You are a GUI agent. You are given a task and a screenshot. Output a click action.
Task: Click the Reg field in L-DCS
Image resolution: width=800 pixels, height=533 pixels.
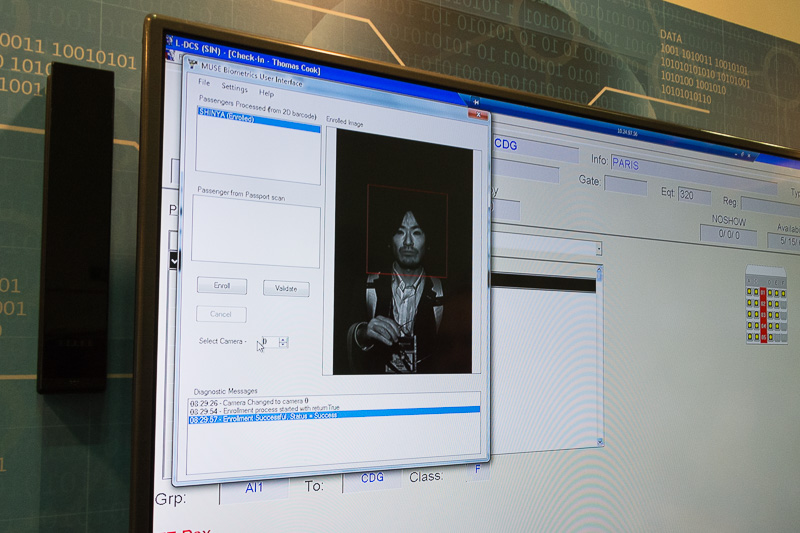[770, 208]
